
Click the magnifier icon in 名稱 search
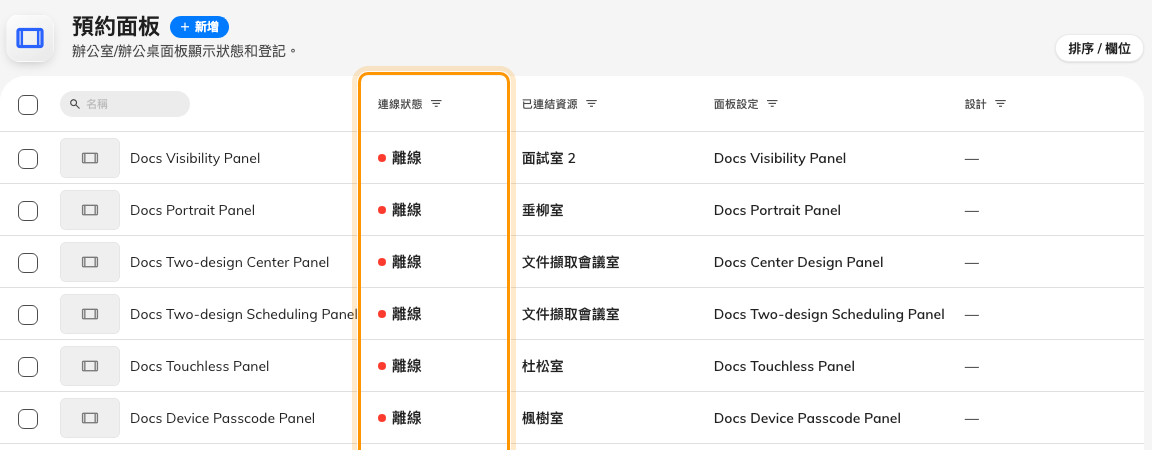75,104
